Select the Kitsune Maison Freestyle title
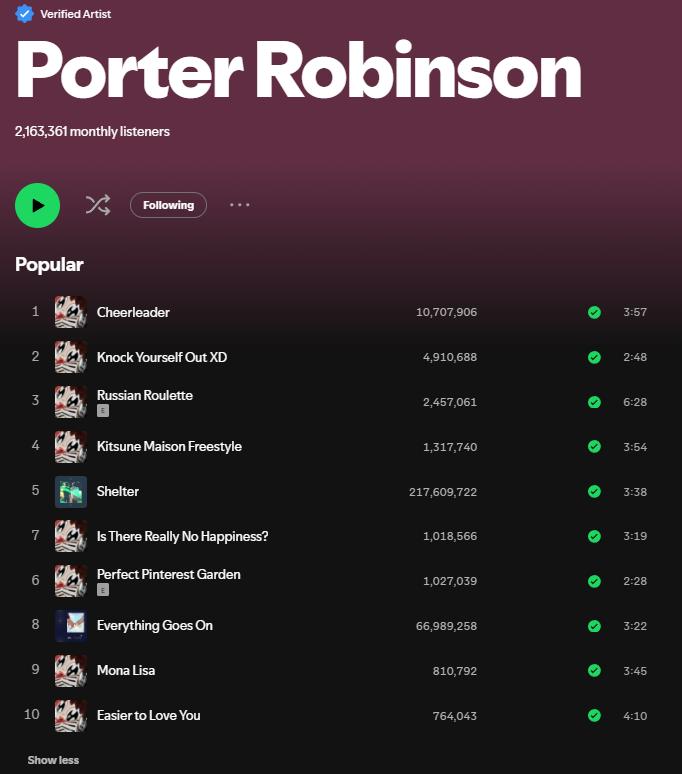Screen dimensions: 682x774 (169, 446)
